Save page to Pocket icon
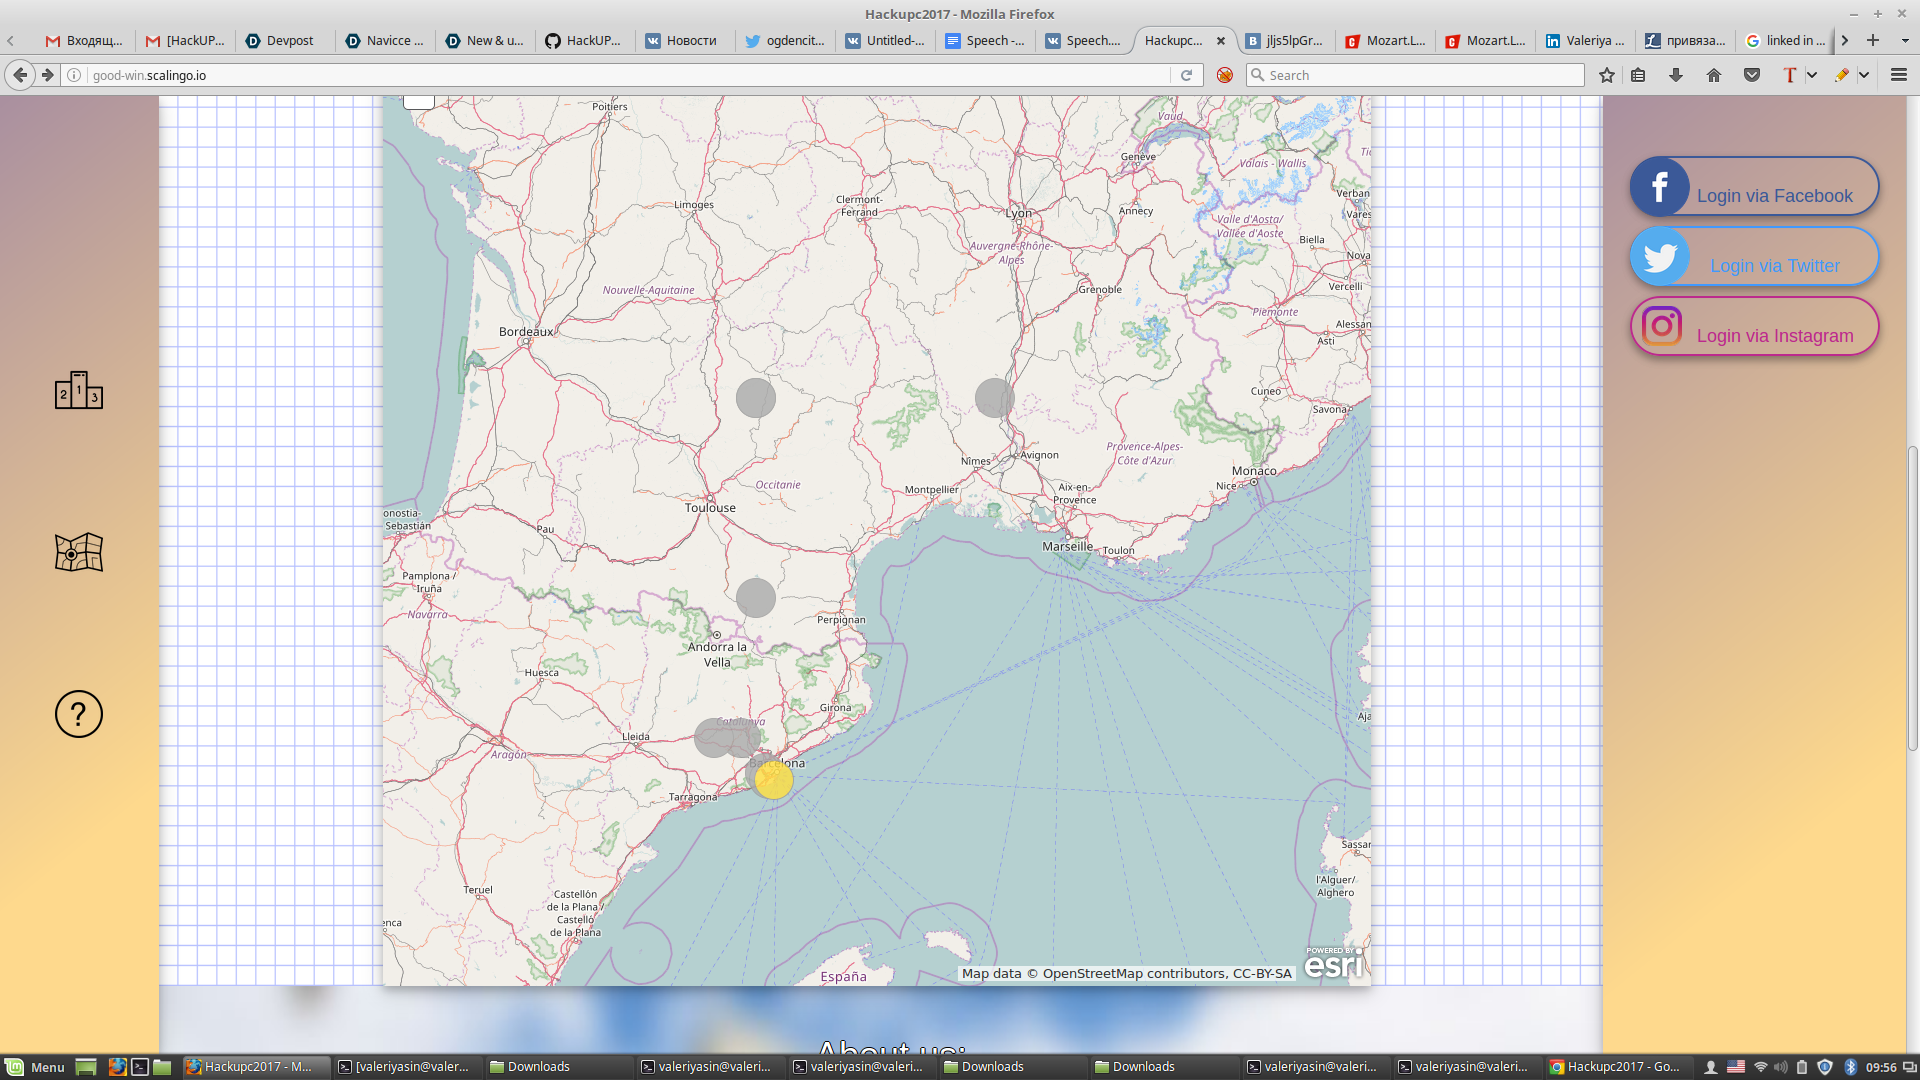 coord(1751,75)
